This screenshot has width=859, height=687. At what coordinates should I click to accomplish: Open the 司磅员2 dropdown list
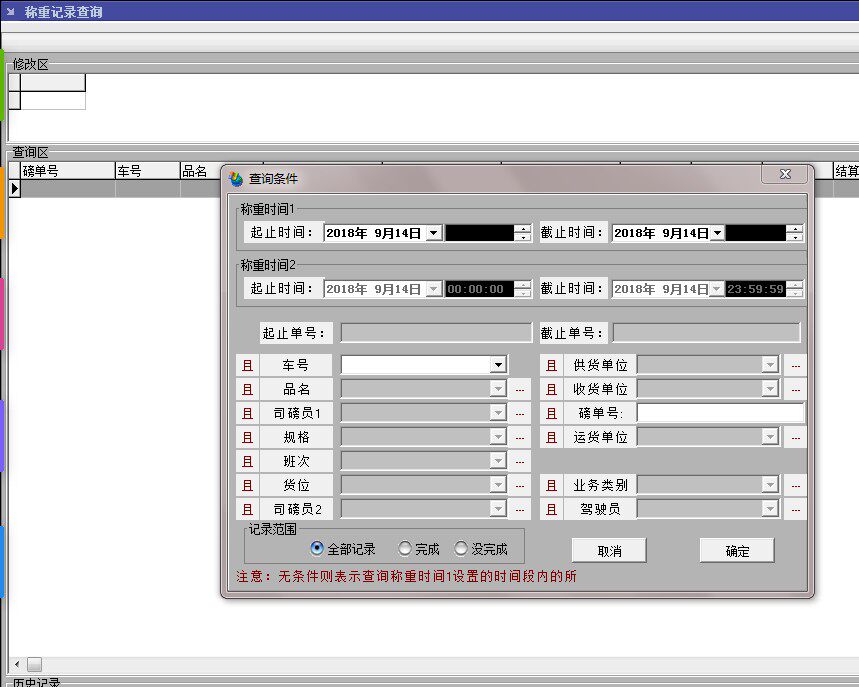coord(498,509)
